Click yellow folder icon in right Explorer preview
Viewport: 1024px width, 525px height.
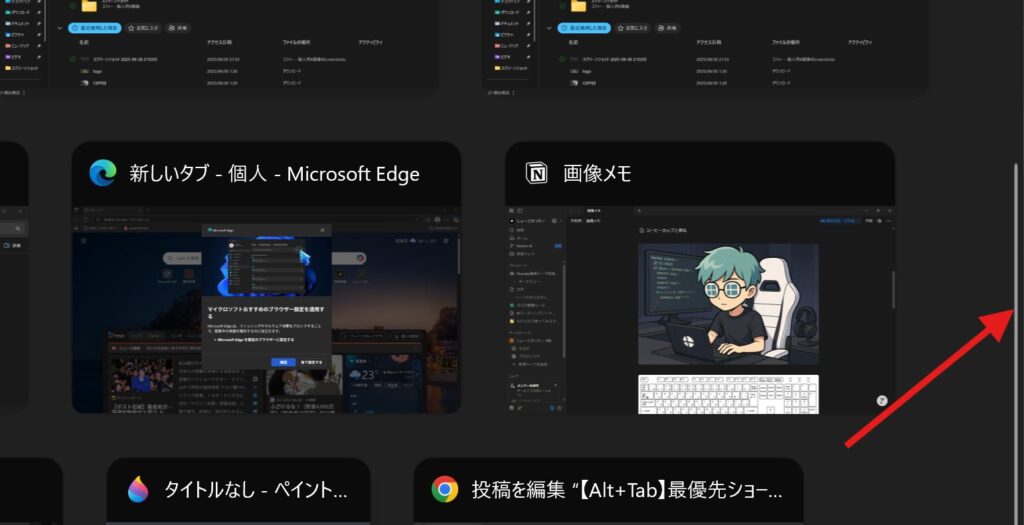click(578, 8)
